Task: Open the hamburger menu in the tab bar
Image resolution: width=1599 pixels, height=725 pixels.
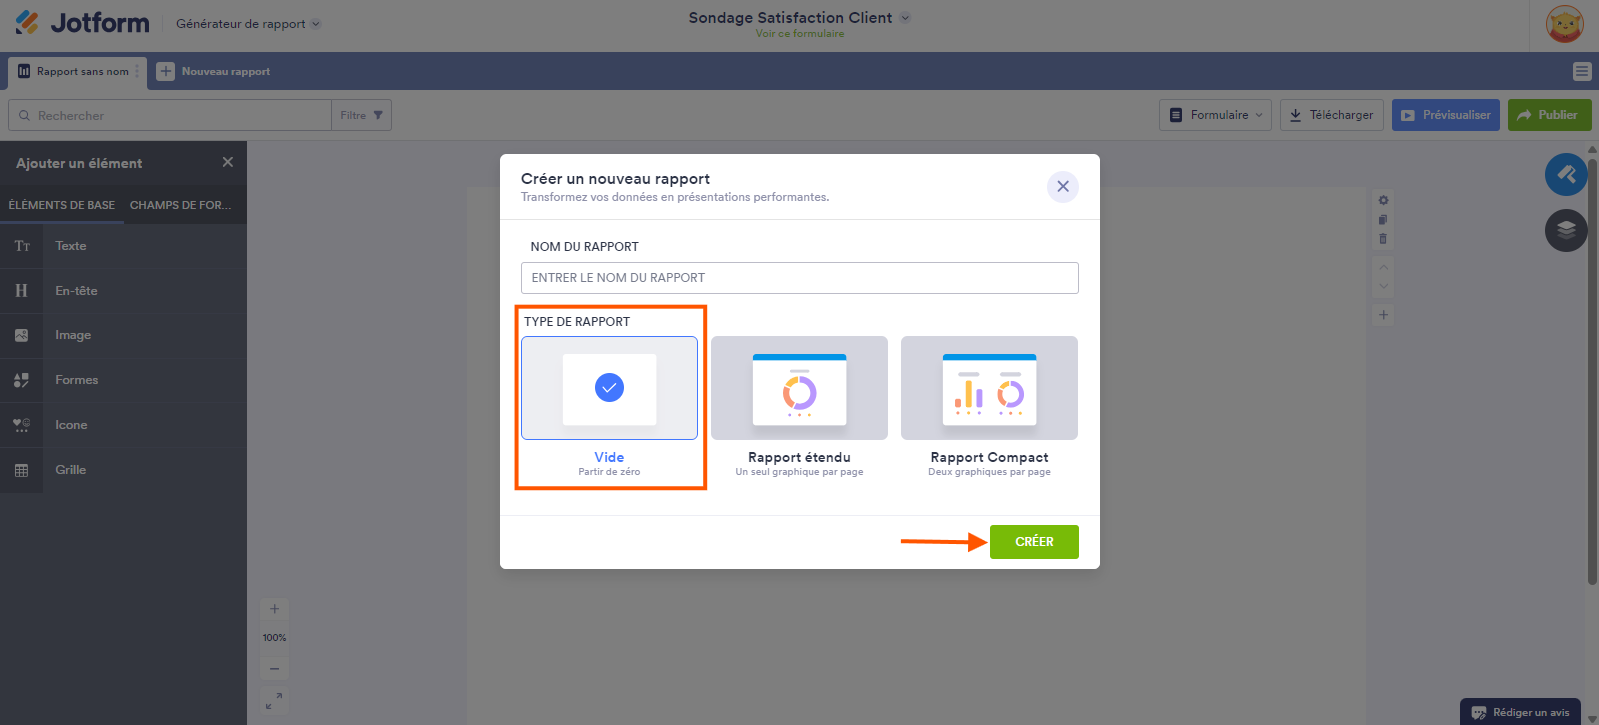Action: [1581, 71]
